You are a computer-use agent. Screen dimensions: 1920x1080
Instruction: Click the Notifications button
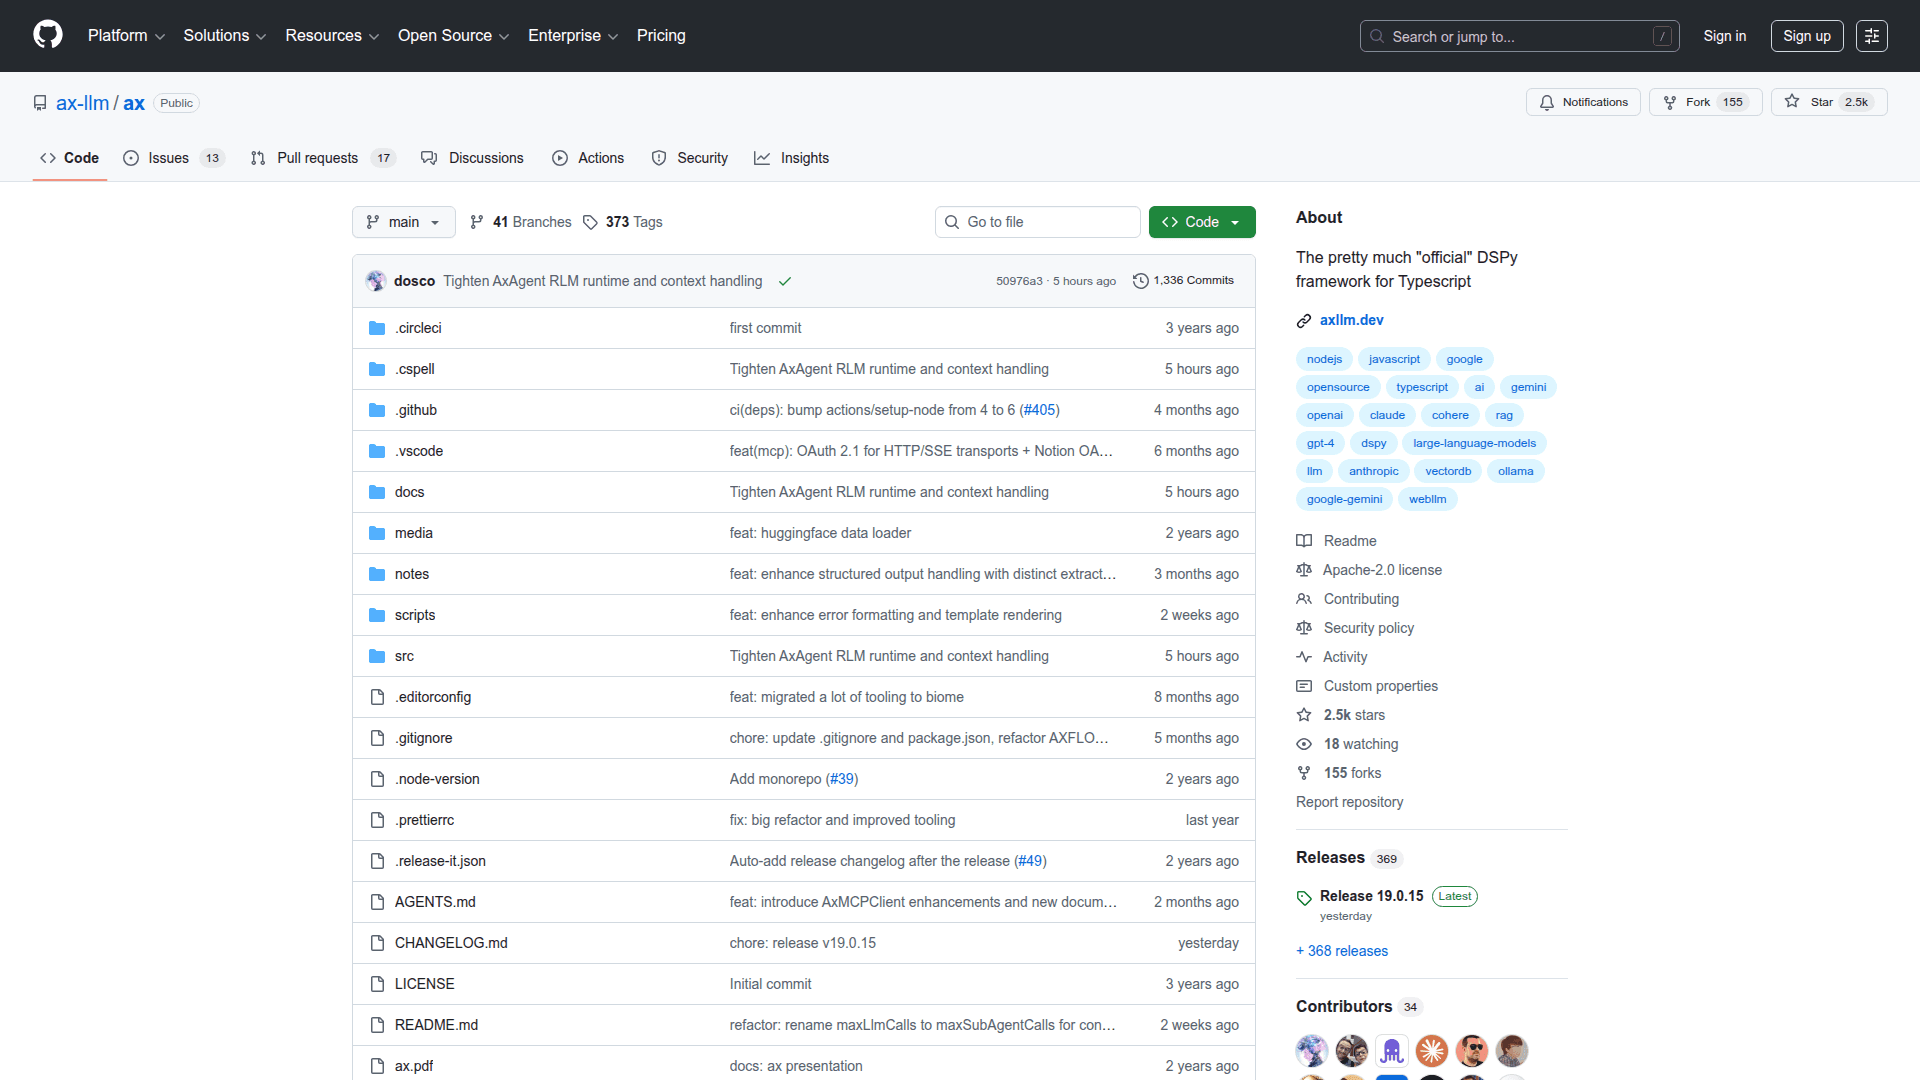tap(1583, 102)
